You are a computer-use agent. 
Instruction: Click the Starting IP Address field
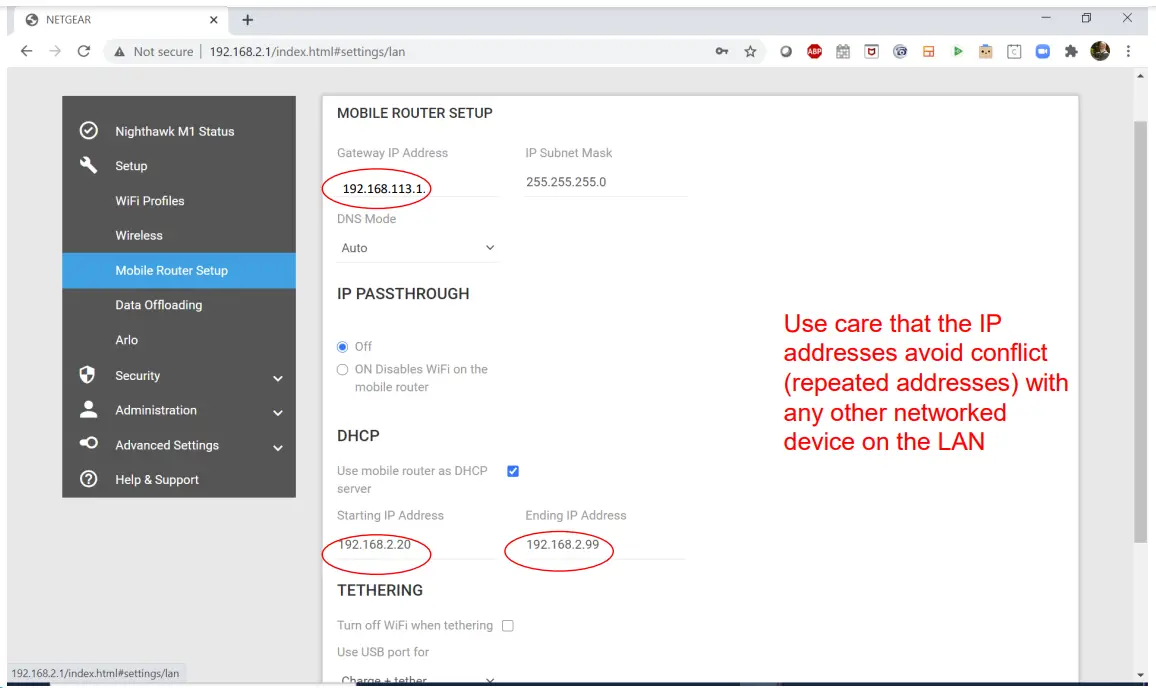click(416, 544)
